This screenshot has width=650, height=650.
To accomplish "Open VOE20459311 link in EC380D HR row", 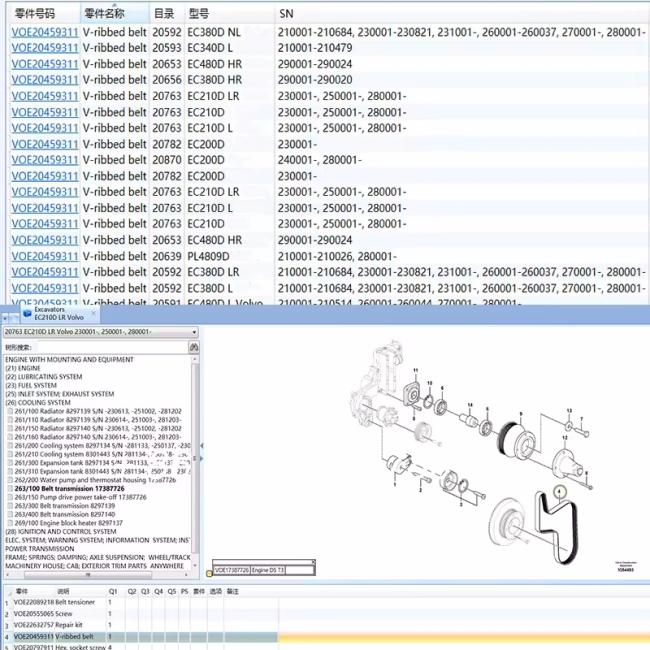I will (x=45, y=80).
